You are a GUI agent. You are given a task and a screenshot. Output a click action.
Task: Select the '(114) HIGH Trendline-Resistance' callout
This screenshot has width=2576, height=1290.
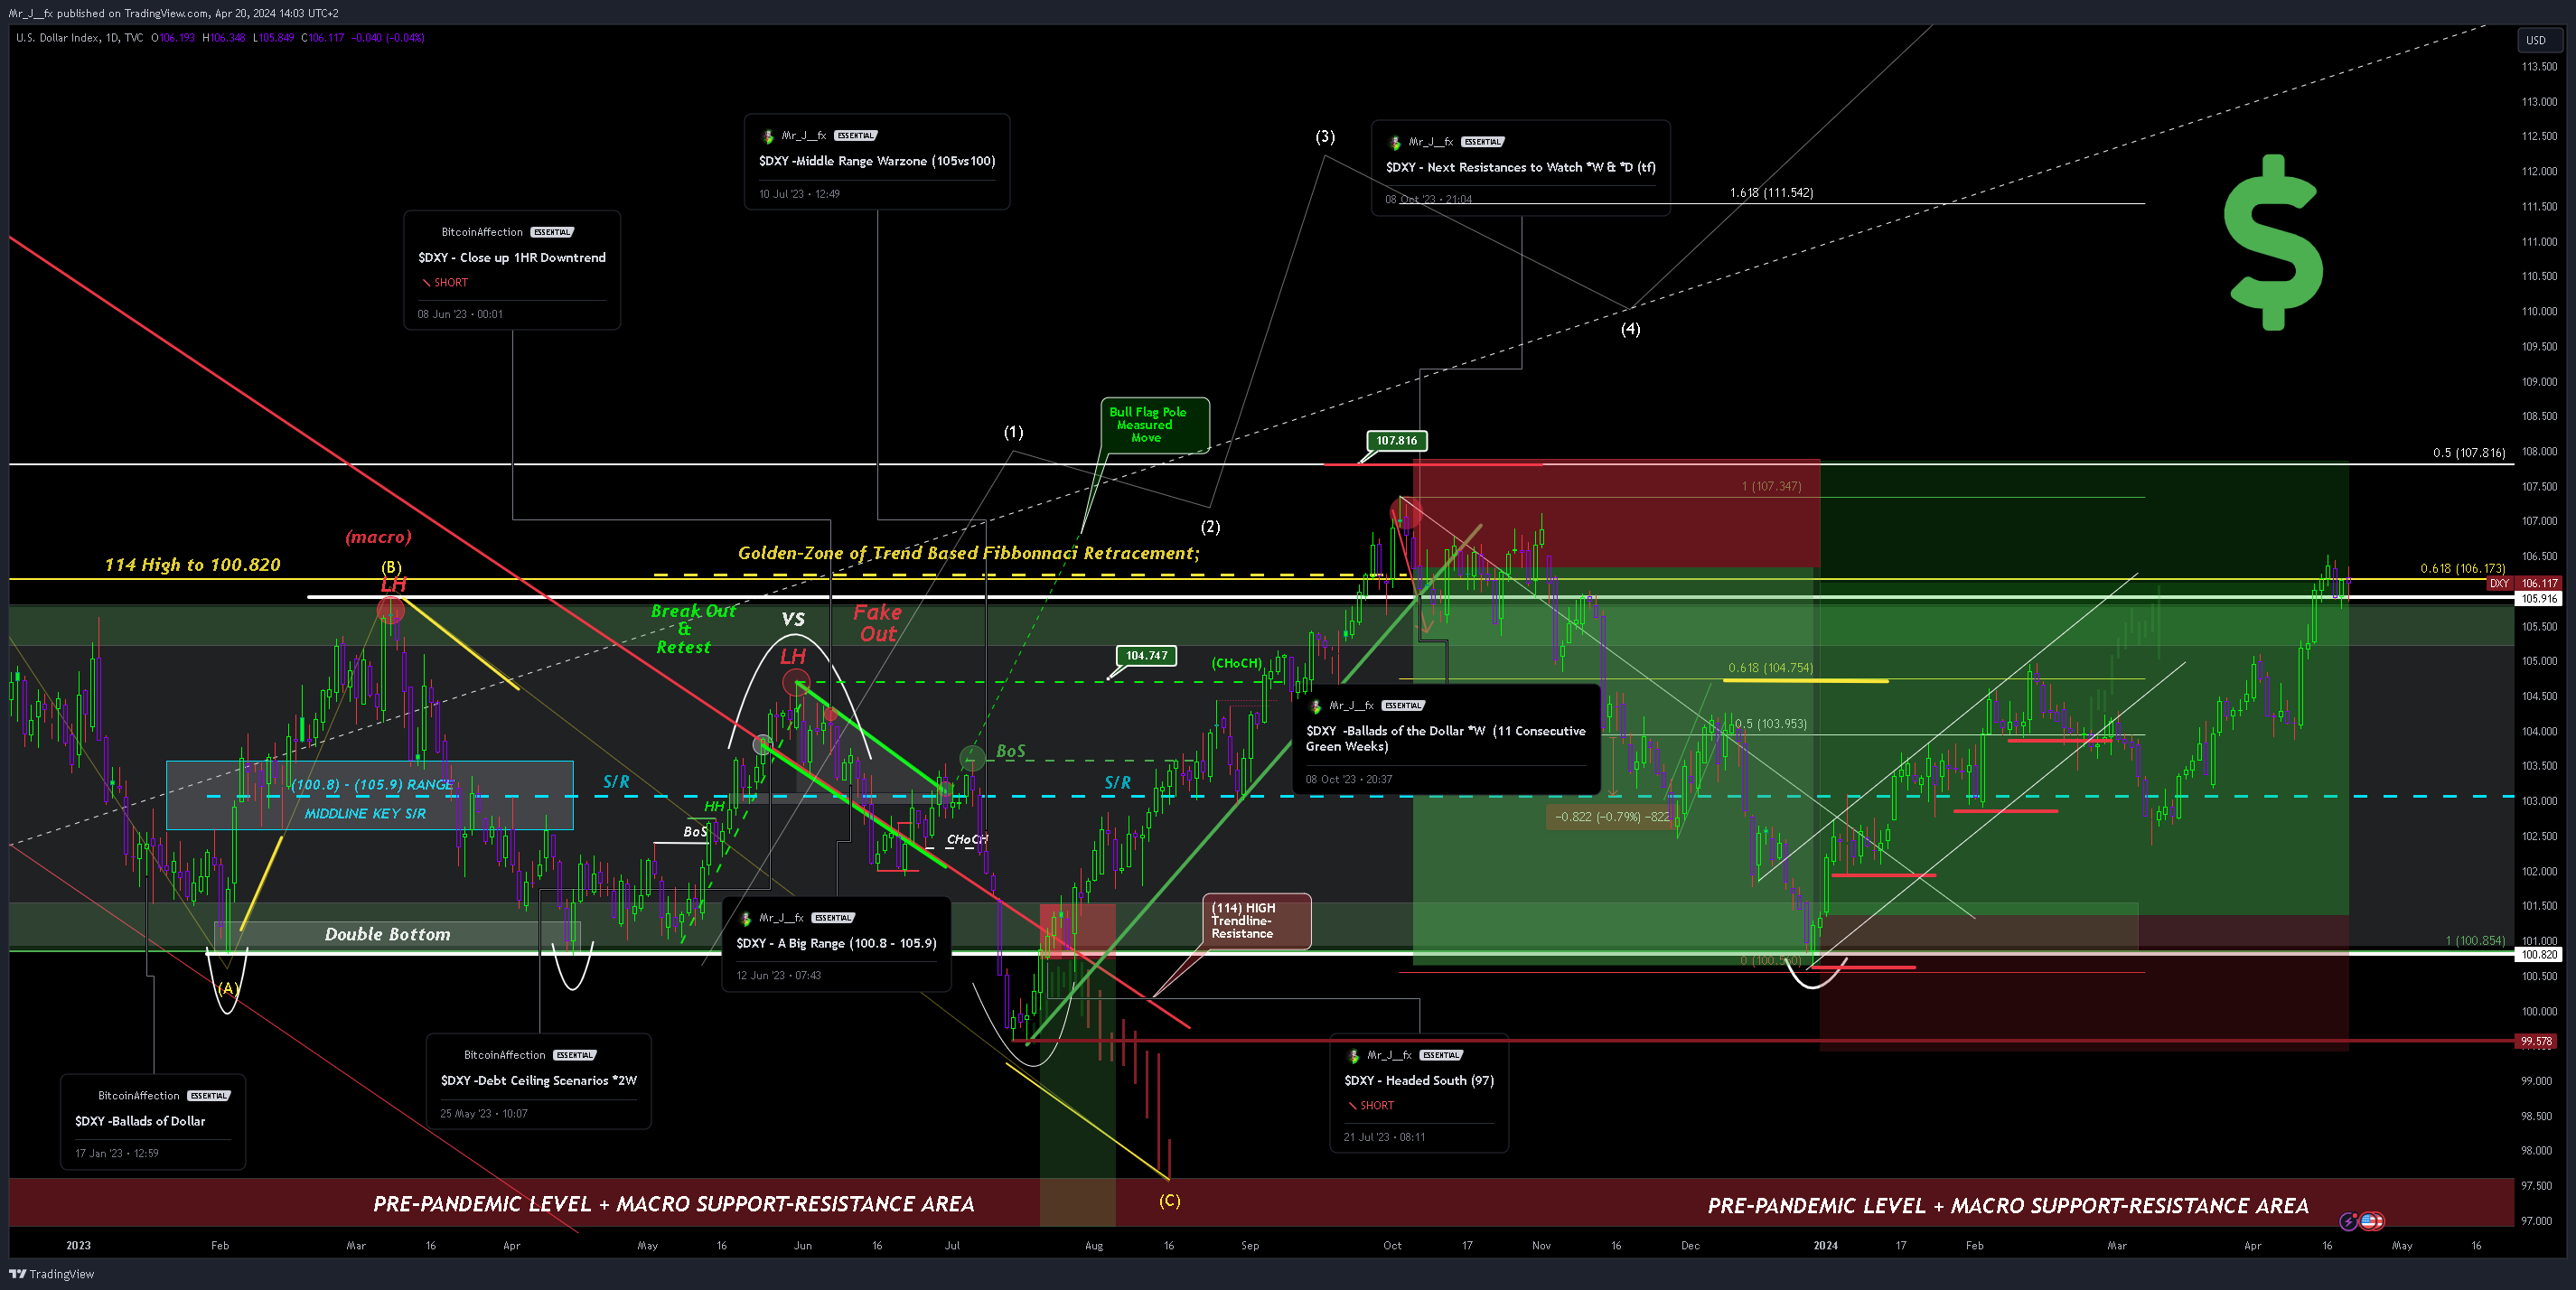(x=1256, y=921)
